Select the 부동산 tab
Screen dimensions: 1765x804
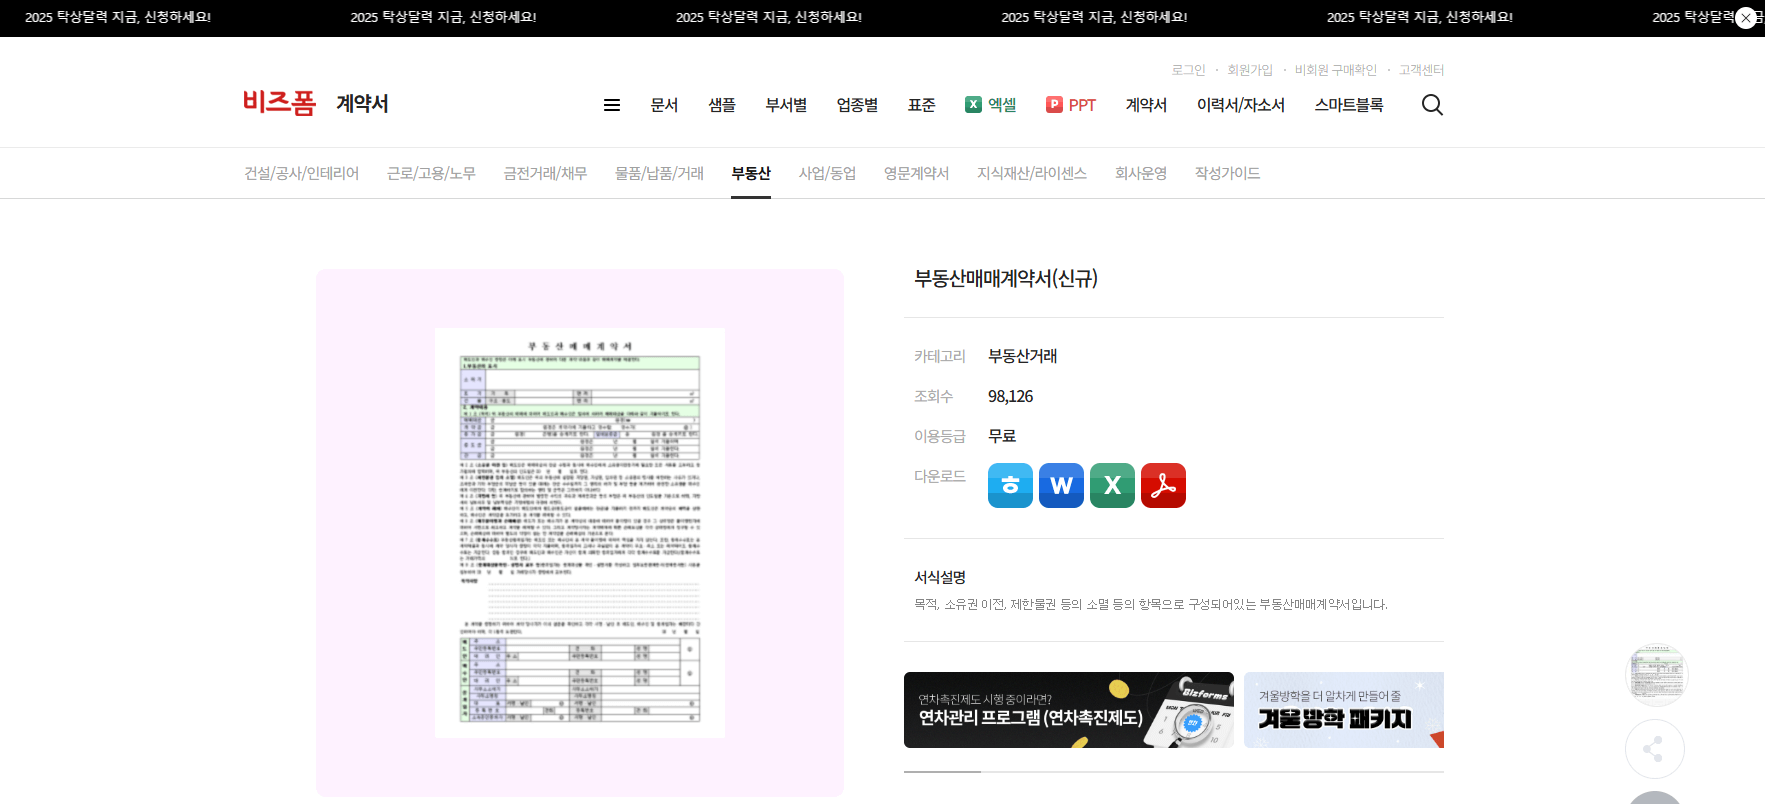tap(751, 174)
